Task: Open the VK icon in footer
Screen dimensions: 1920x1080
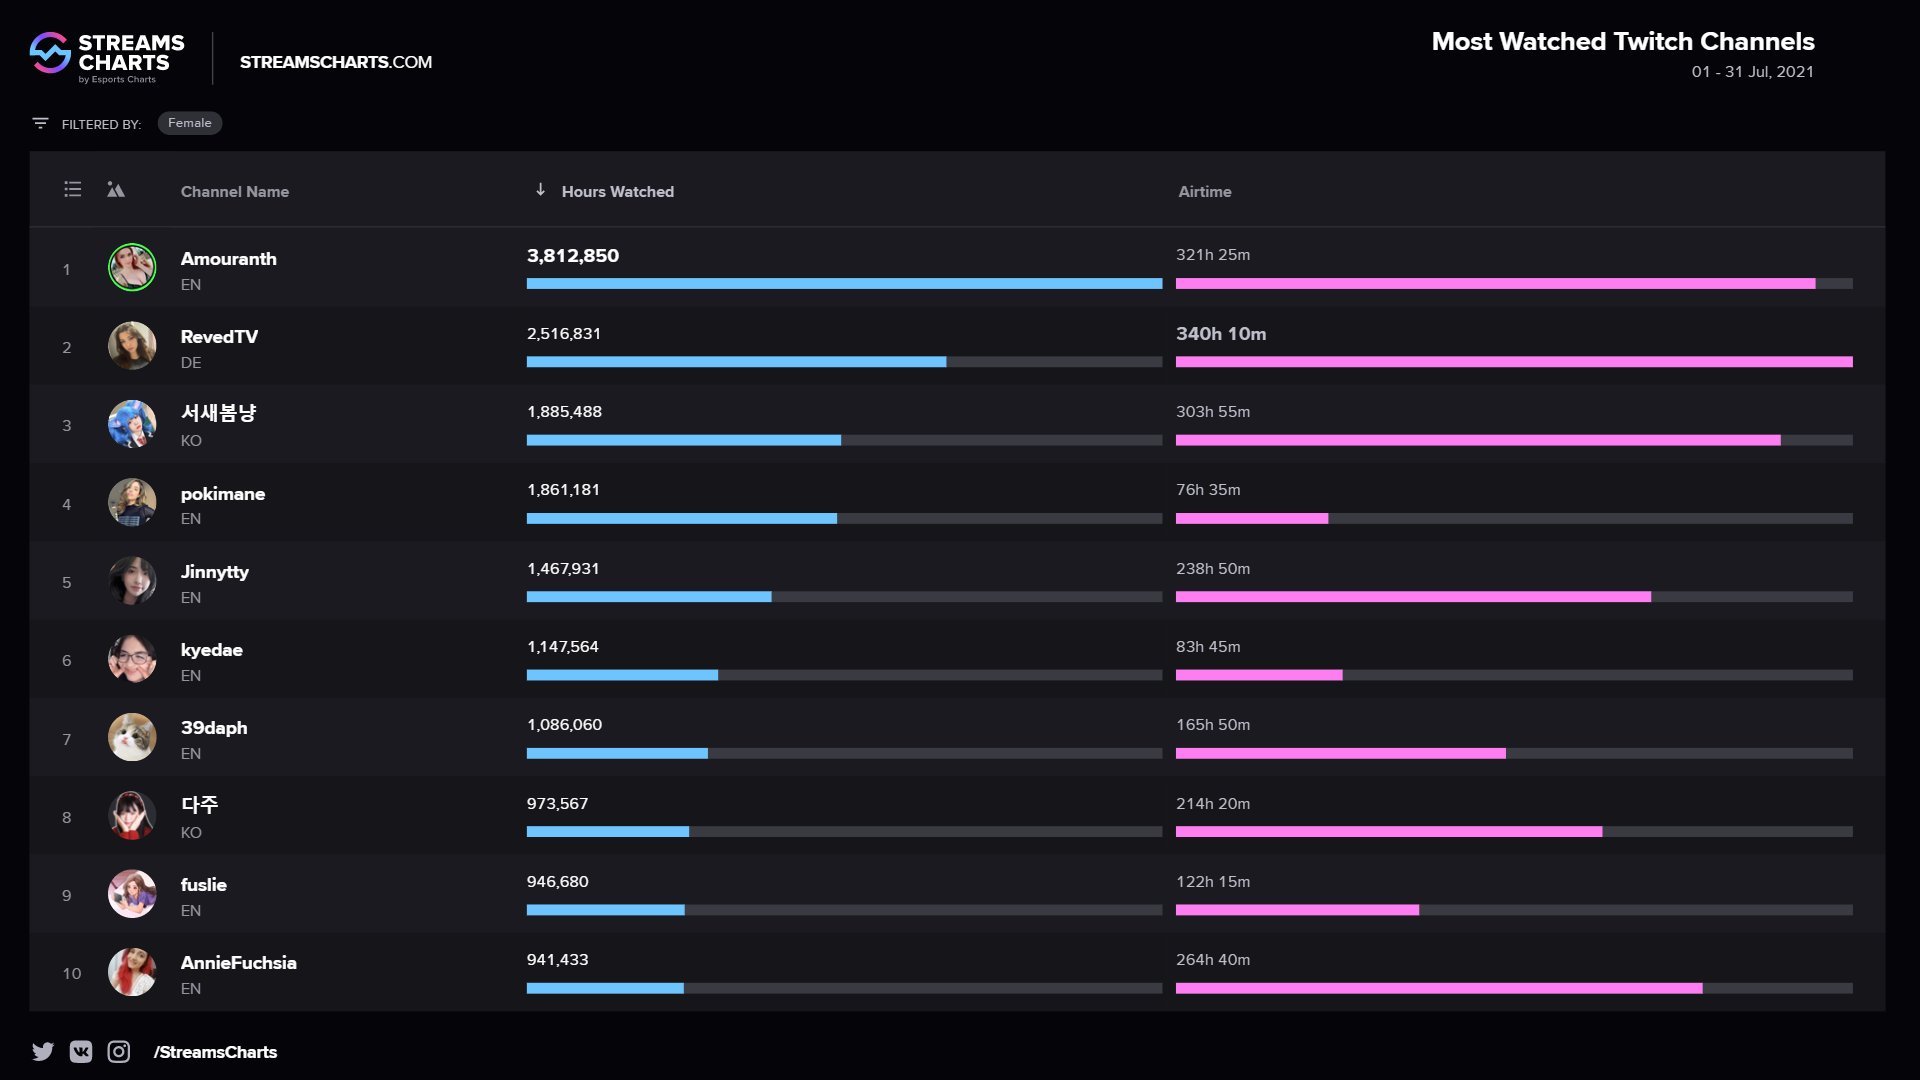Action: tap(81, 1051)
